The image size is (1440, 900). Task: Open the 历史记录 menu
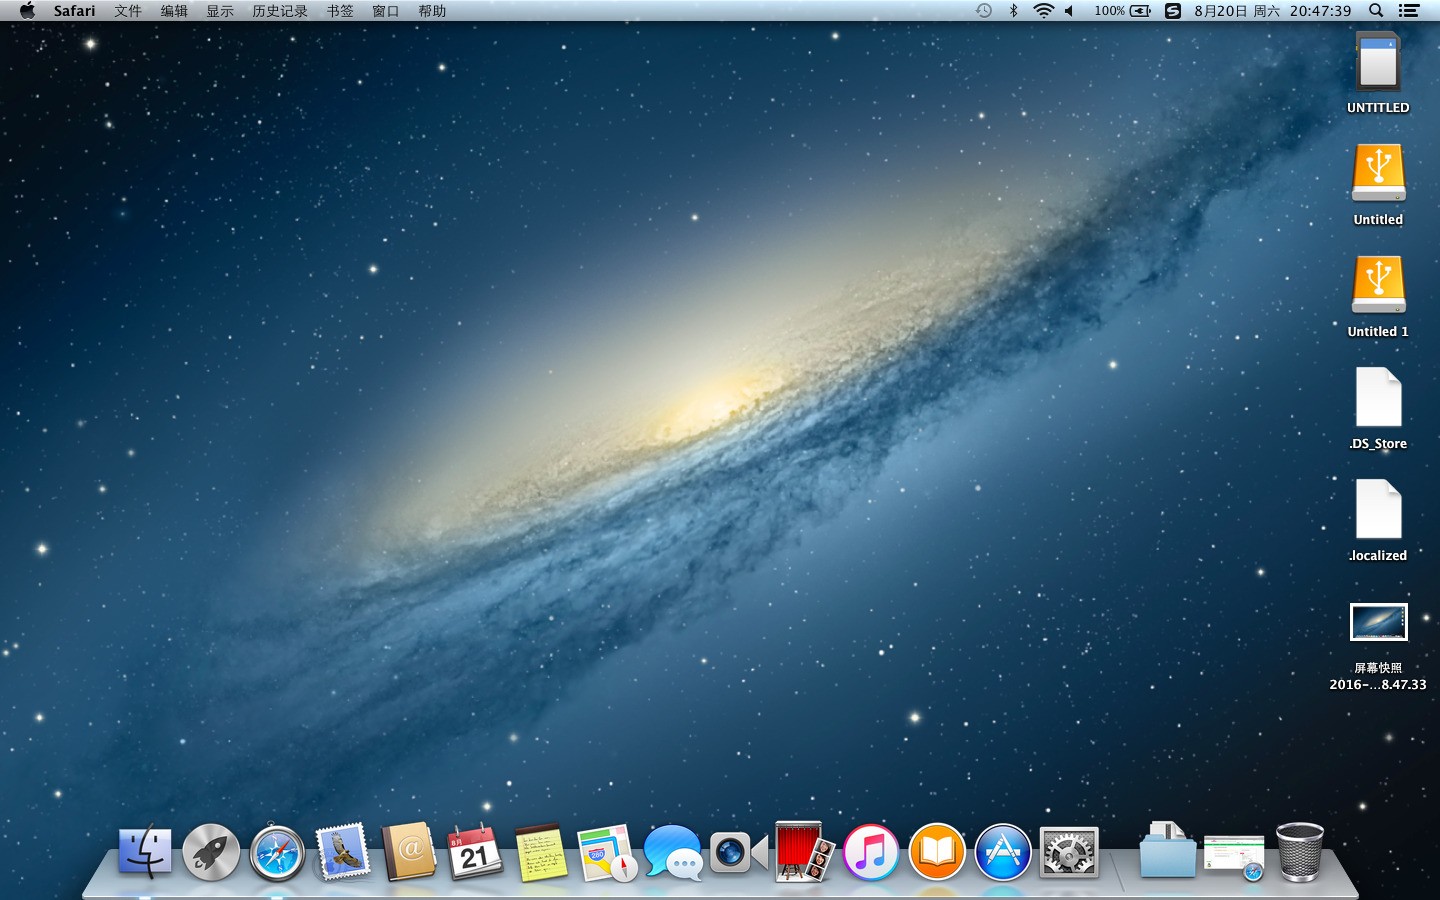[x=280, y=11]
